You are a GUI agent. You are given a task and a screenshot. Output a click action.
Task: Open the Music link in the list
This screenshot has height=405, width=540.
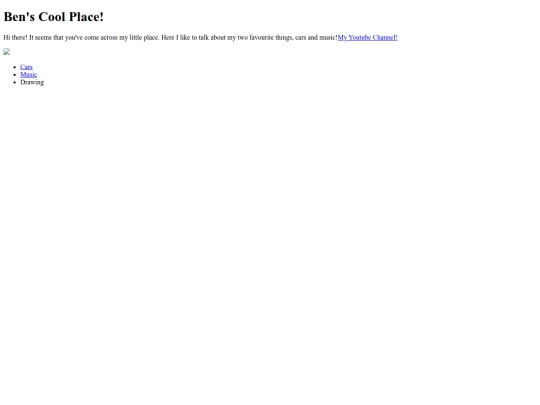(x=29, y=74)
